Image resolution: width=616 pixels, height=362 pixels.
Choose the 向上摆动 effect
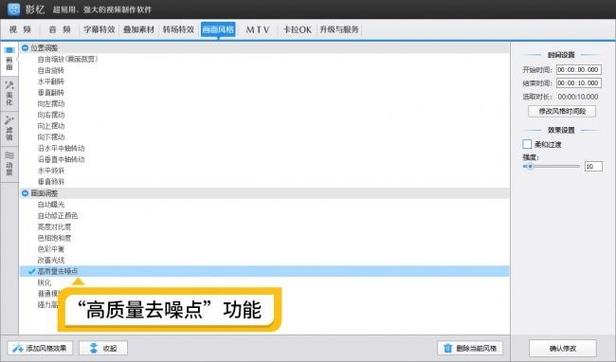tap(51, 126)
